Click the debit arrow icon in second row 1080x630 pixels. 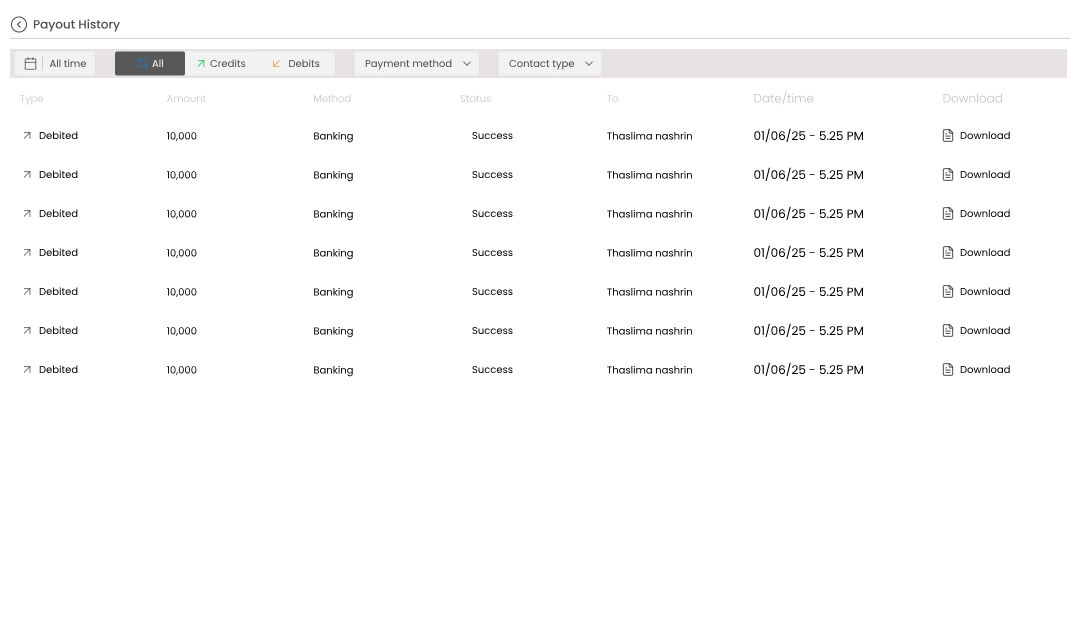(27, 175)
